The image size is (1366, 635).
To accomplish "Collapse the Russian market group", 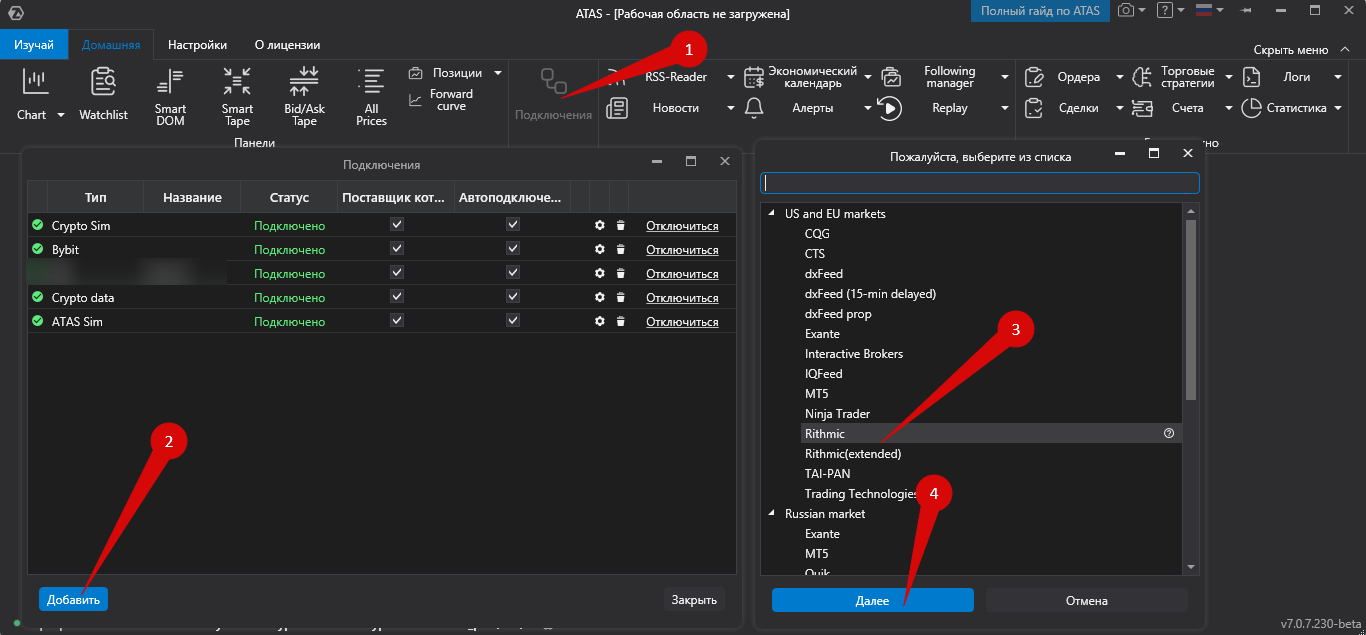I will pos(771,513).
